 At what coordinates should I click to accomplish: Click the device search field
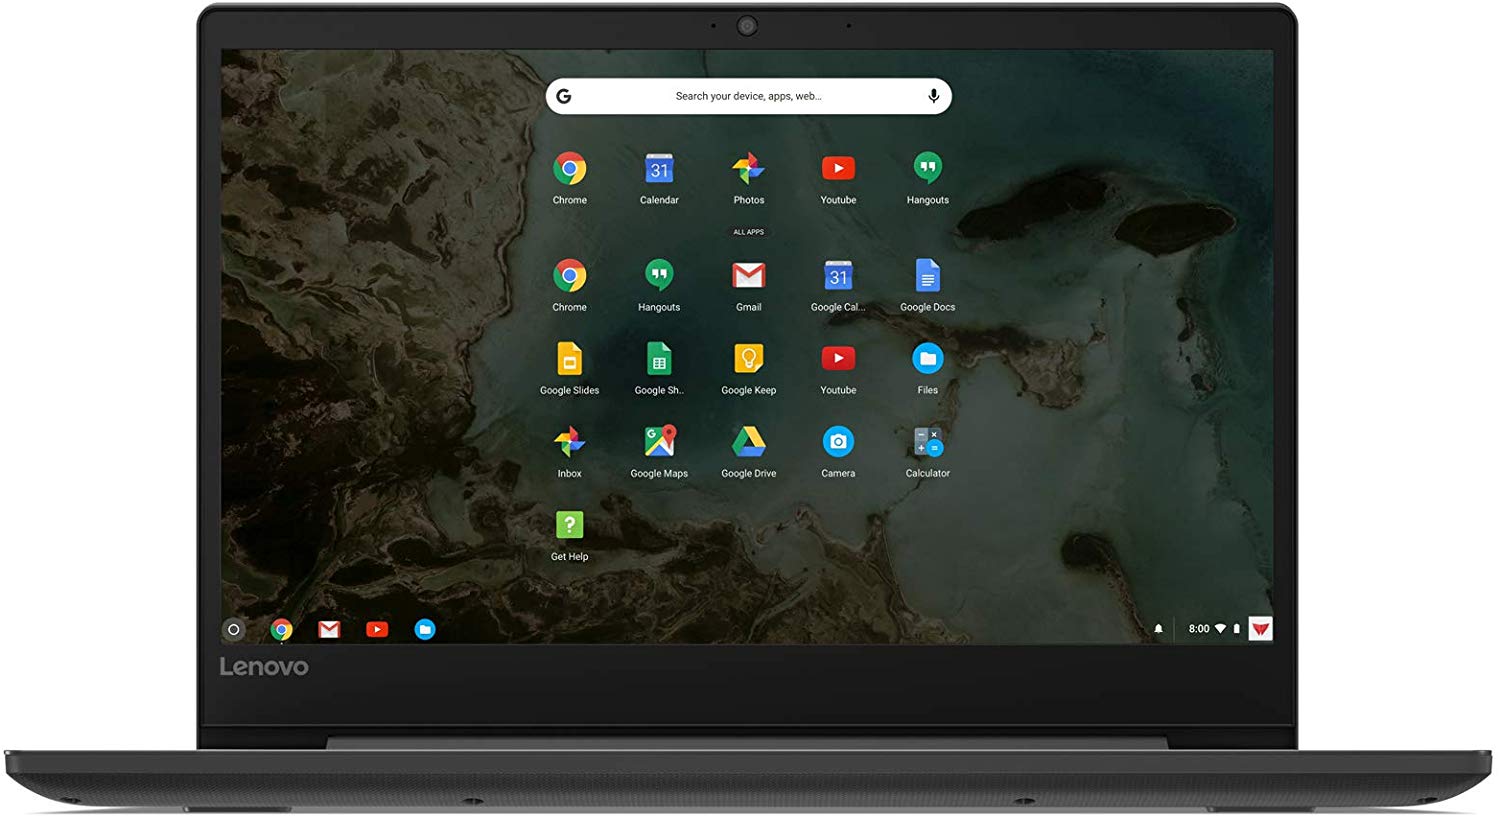coord(748,95)
